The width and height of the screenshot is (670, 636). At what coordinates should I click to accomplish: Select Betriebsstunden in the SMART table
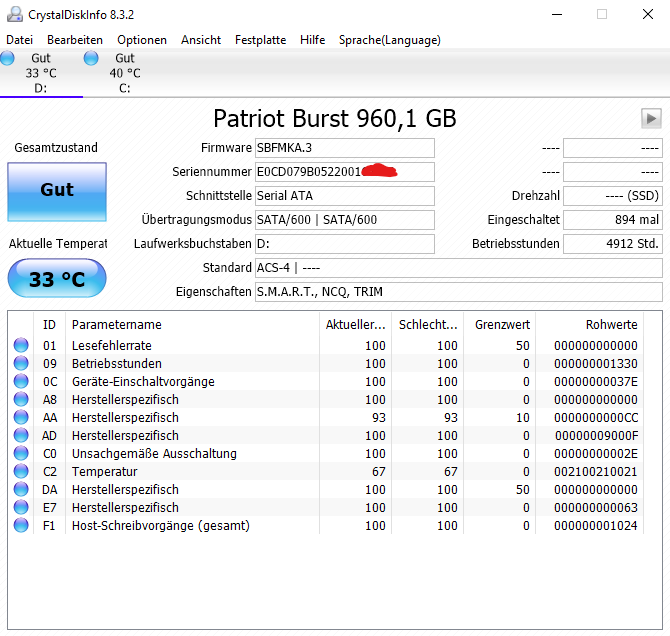117,363
